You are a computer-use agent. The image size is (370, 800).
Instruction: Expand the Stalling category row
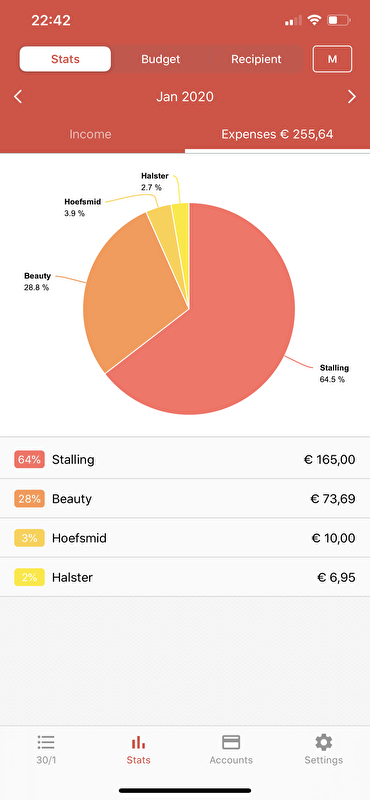click(185, 459)
